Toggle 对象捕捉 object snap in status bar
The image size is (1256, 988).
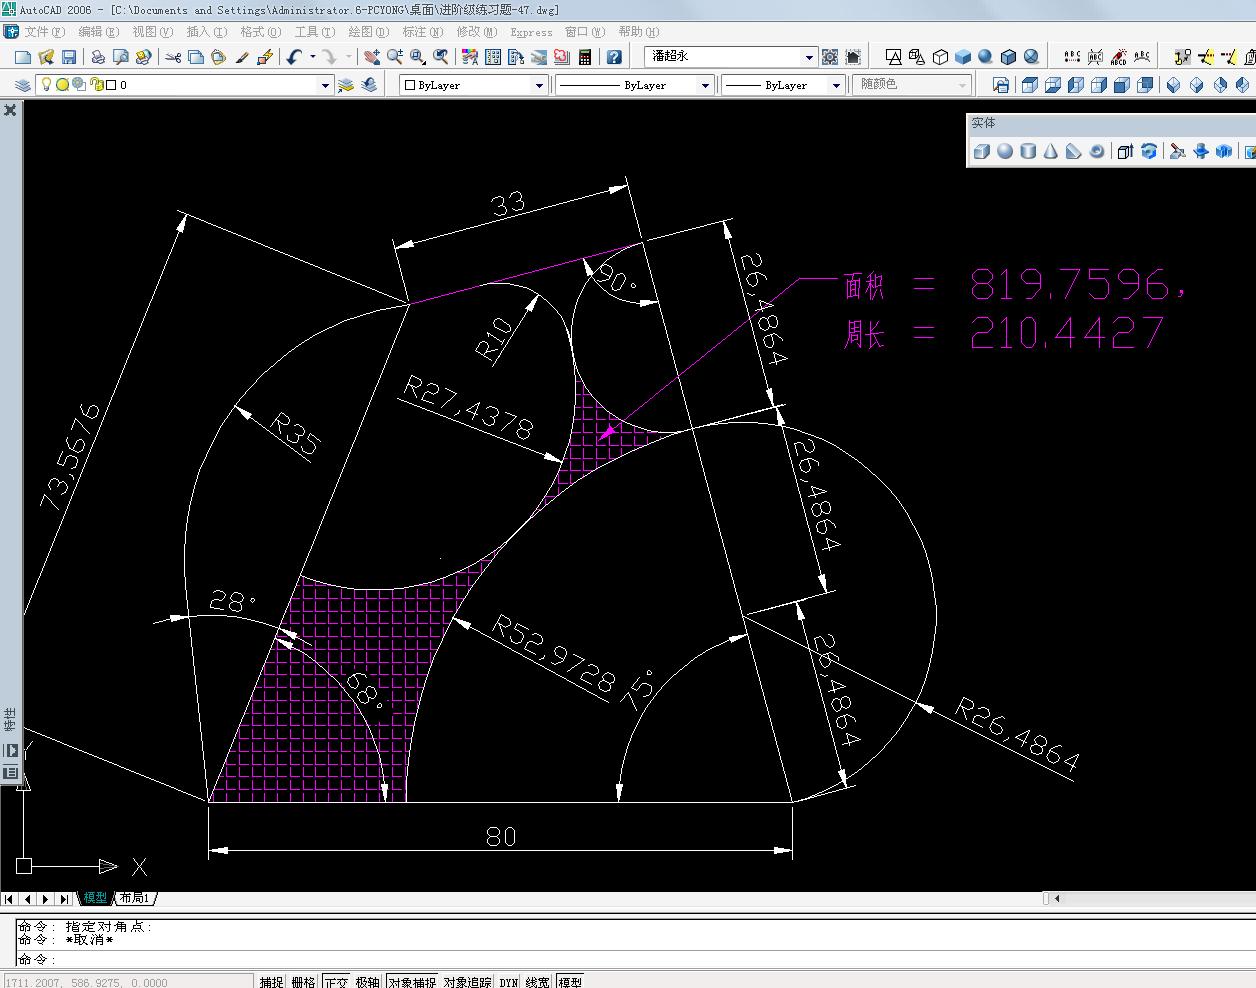click(x=412, y=982)
